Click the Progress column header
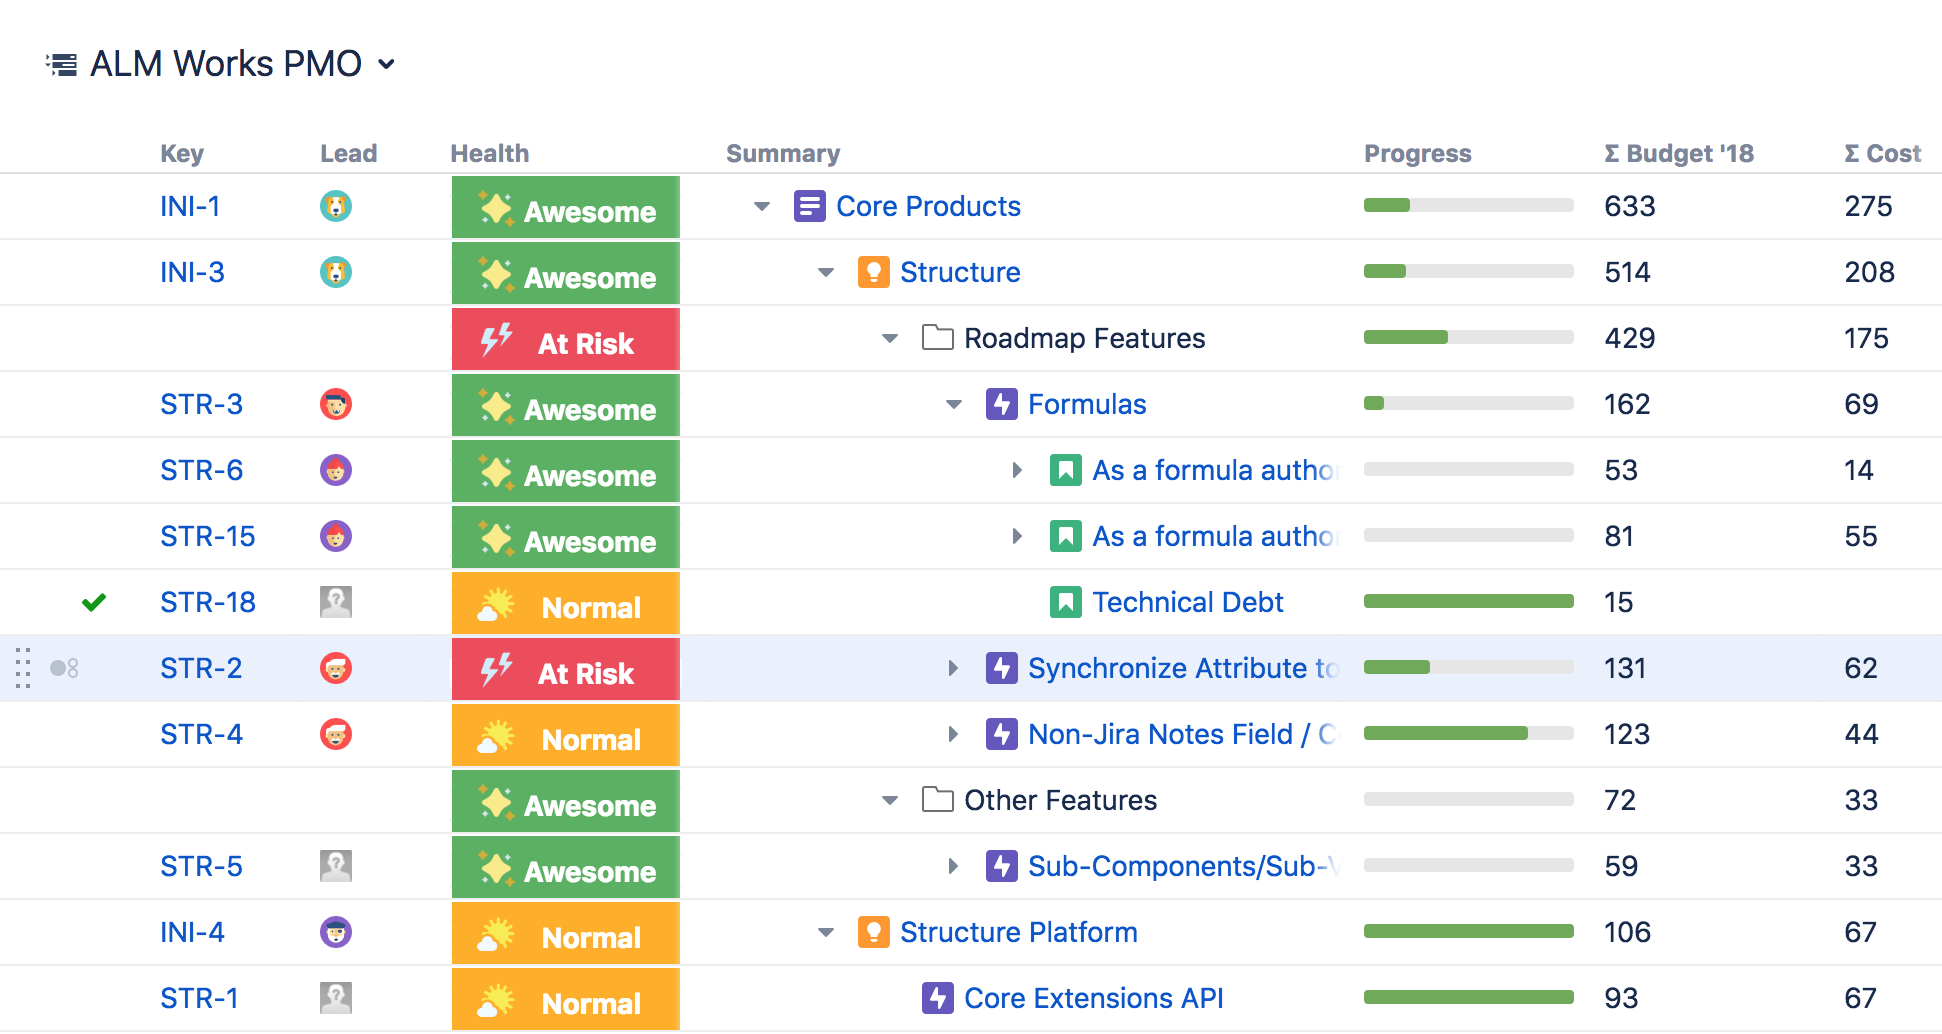Viewport: 1942px width, 1034px height. [1417, 153]
